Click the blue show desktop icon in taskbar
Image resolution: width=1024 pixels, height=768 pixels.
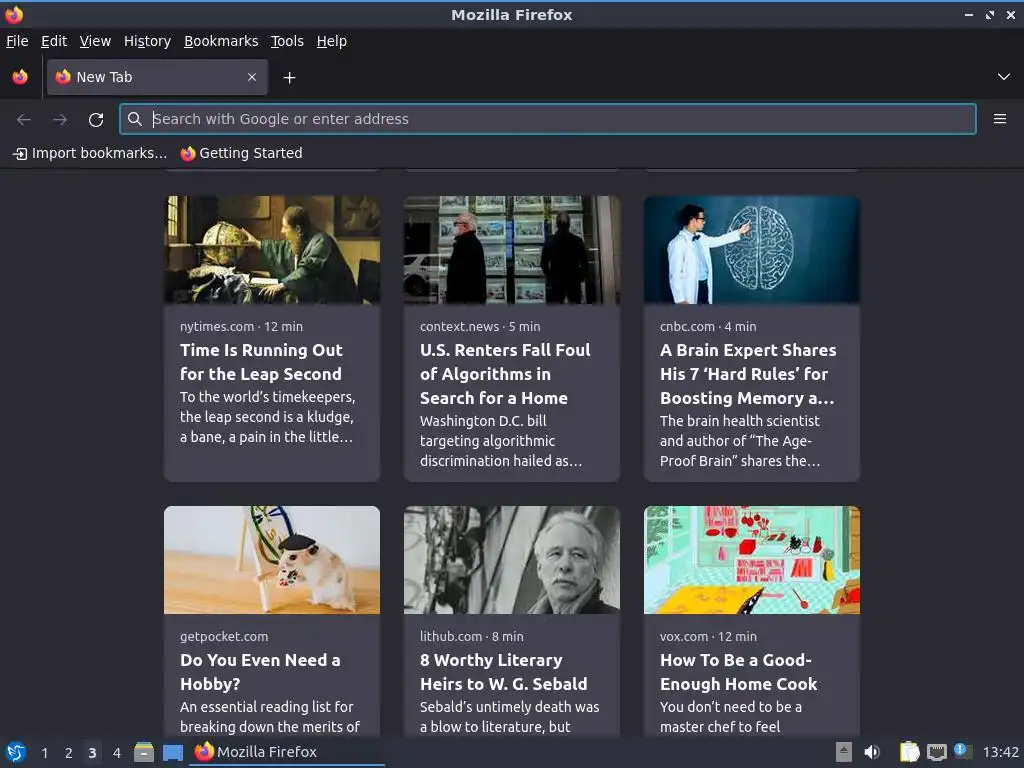click(x=172, y=753)
